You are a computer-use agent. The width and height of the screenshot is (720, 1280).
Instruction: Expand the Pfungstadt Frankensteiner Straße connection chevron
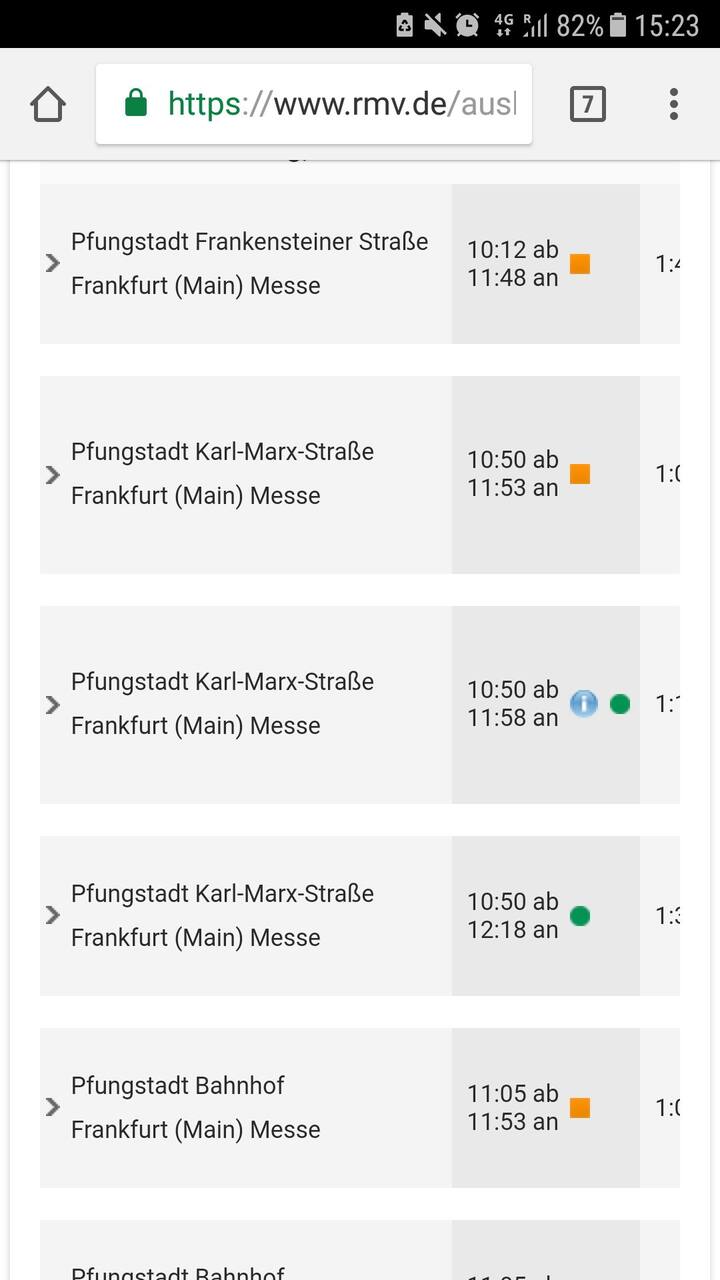click(53, 263)
